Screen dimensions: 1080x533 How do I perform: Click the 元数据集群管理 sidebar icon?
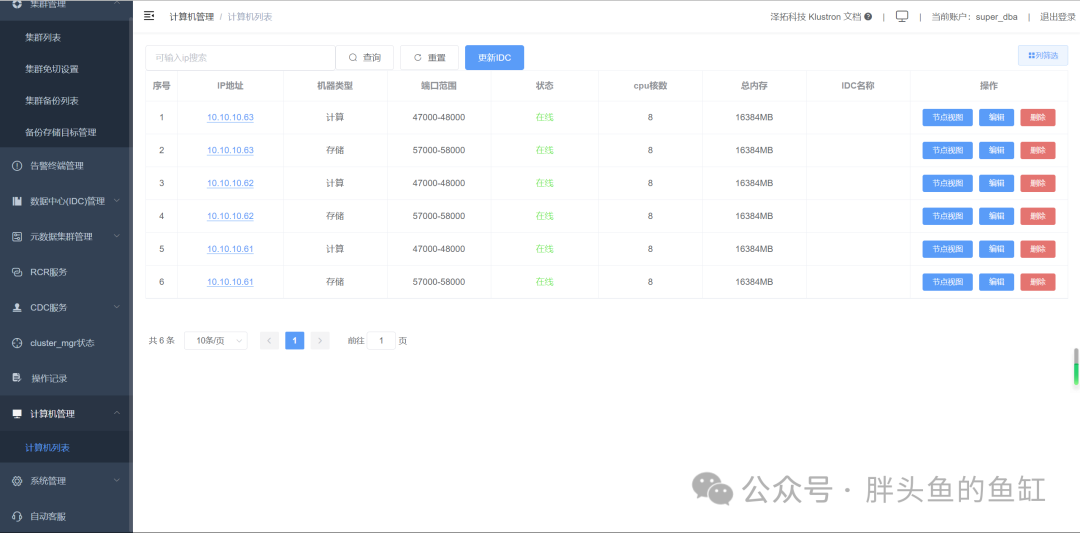coord(17,236)
